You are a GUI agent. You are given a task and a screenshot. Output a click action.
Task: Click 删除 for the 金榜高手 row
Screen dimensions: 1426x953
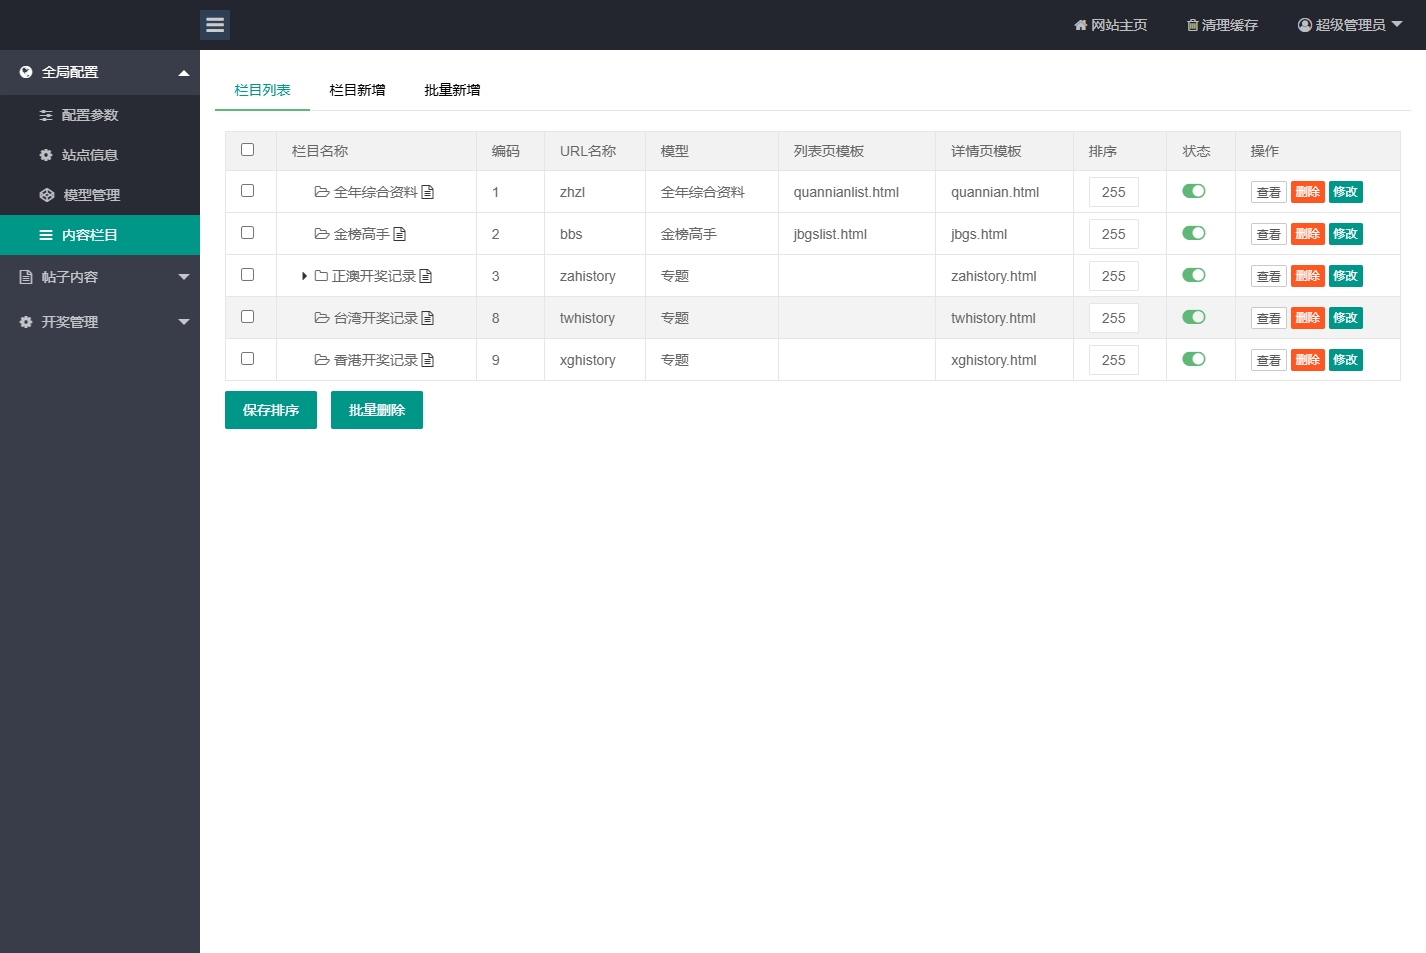pos(1308,234)
